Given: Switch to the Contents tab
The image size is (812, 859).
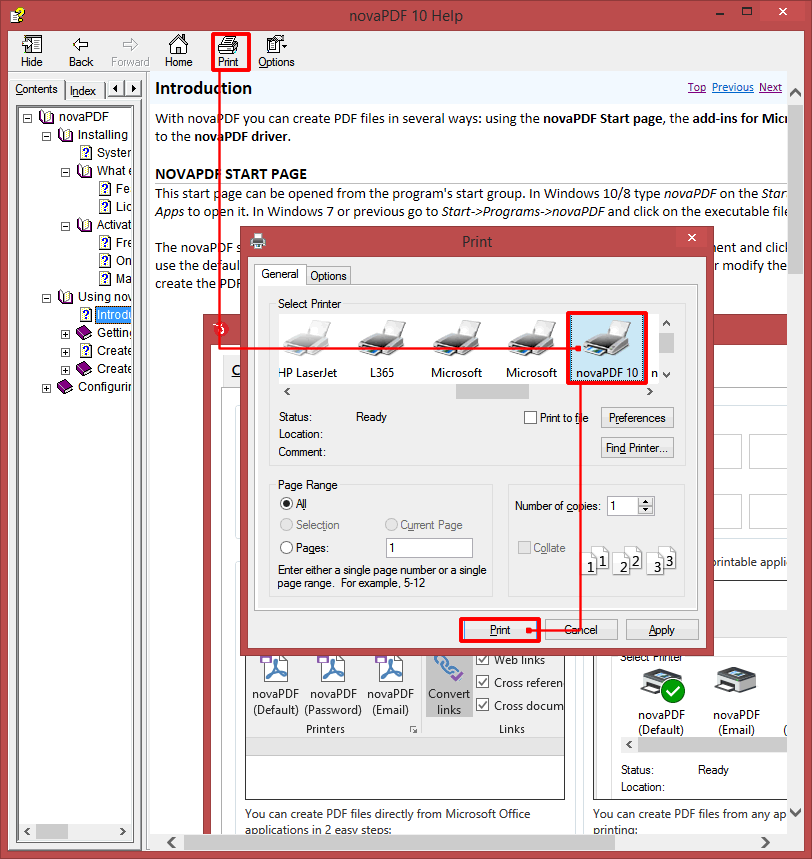Looking at the screenshot, I should [36, 89].
